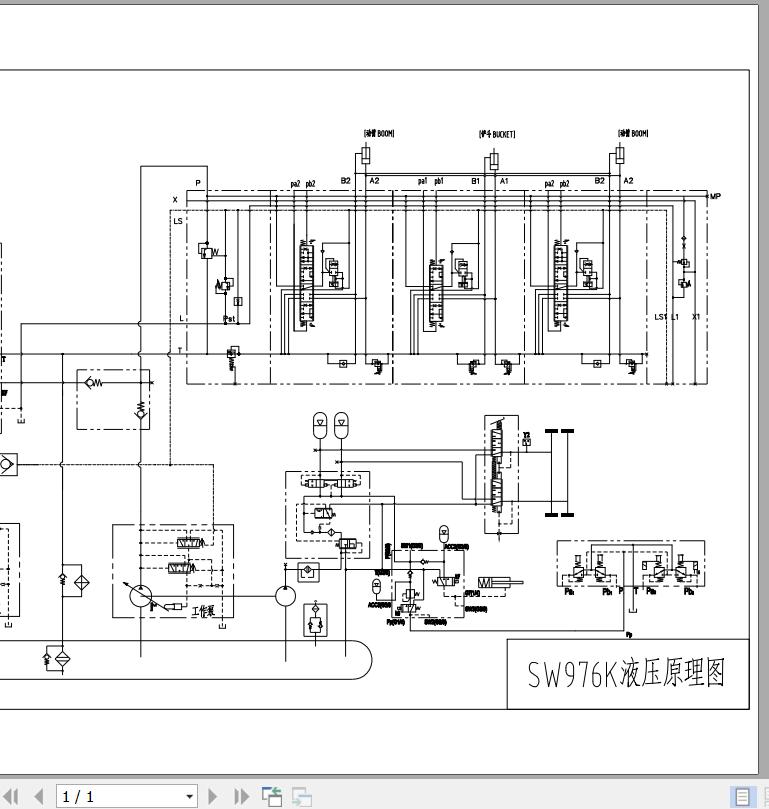Viewport: 769px width, 809px height.
Task: Click the vertical scrollbar on the right edge
Action: 764,387
